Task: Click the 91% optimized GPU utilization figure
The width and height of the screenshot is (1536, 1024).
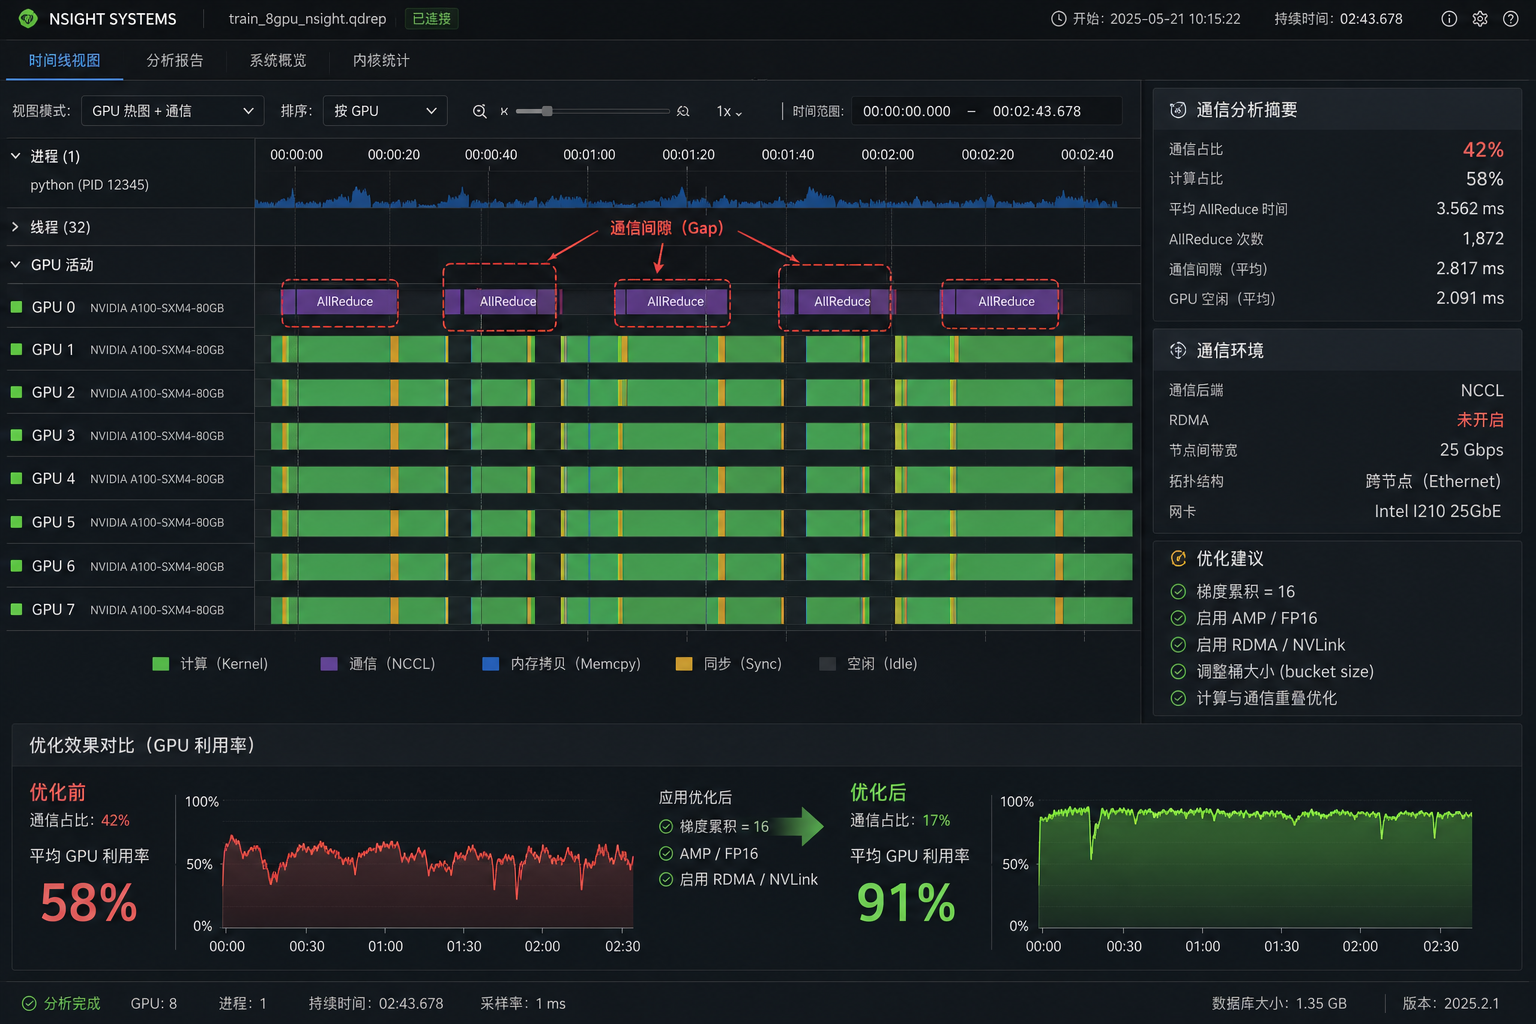Action: click(x=906, y=902)
